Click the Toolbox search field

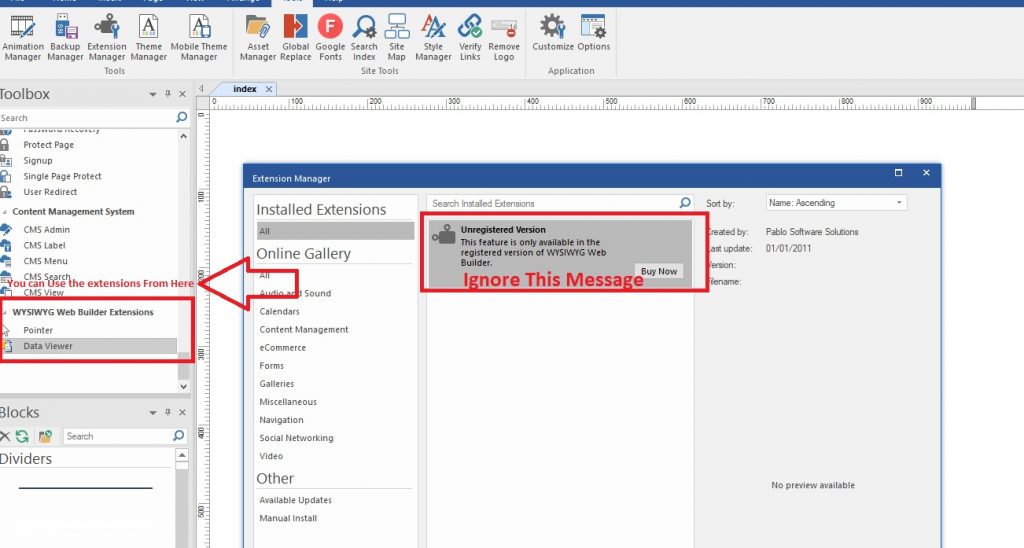[87, 118]
